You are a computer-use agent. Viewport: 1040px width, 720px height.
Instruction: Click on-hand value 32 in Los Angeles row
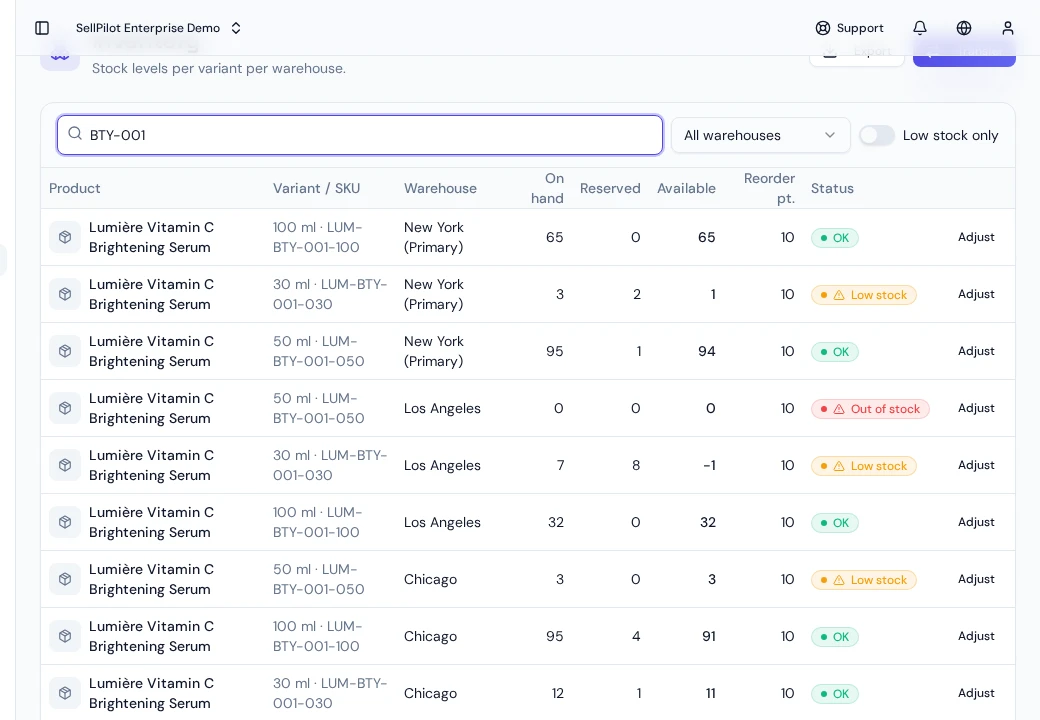pos(556,522)
